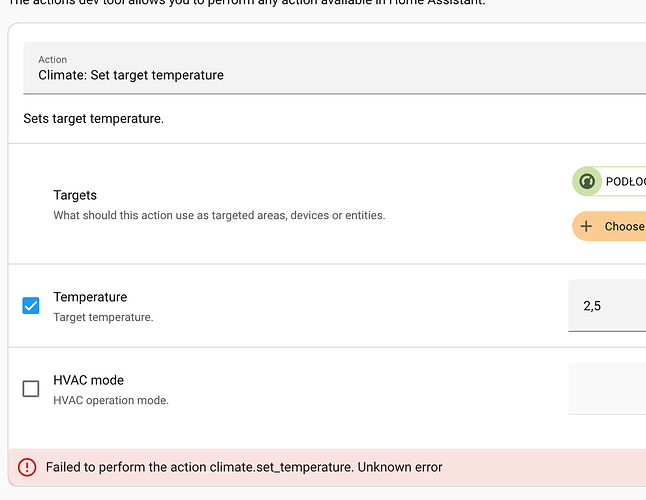Image resolution: width=646 pixels, height=500 pixels.
Task: Uncheck the Temperature checkbox
Action: 31,306
